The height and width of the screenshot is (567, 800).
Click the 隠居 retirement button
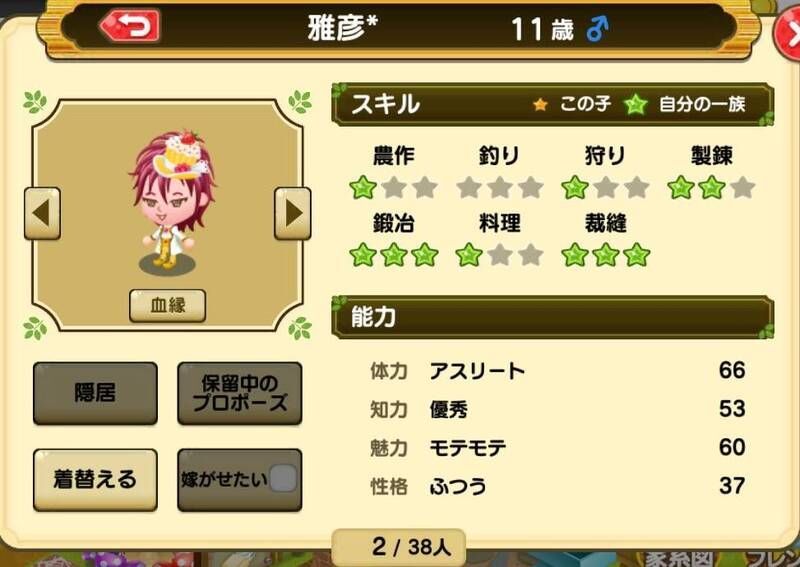(95, 393)
